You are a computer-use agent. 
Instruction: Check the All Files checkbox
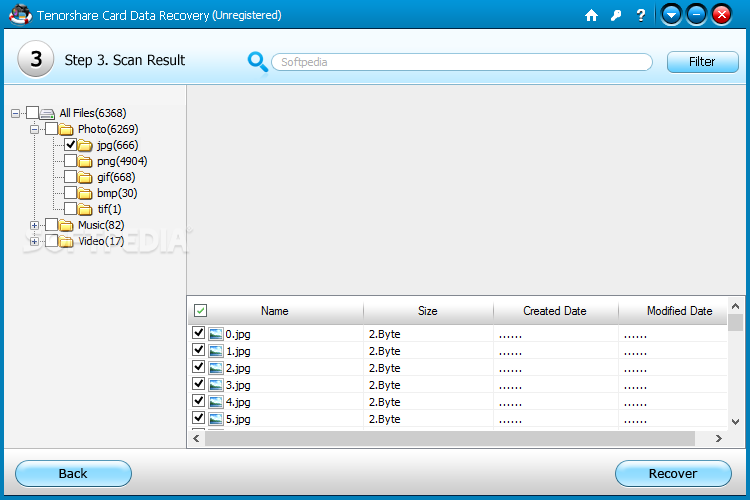pyautogui.click(x=33, y=113)
